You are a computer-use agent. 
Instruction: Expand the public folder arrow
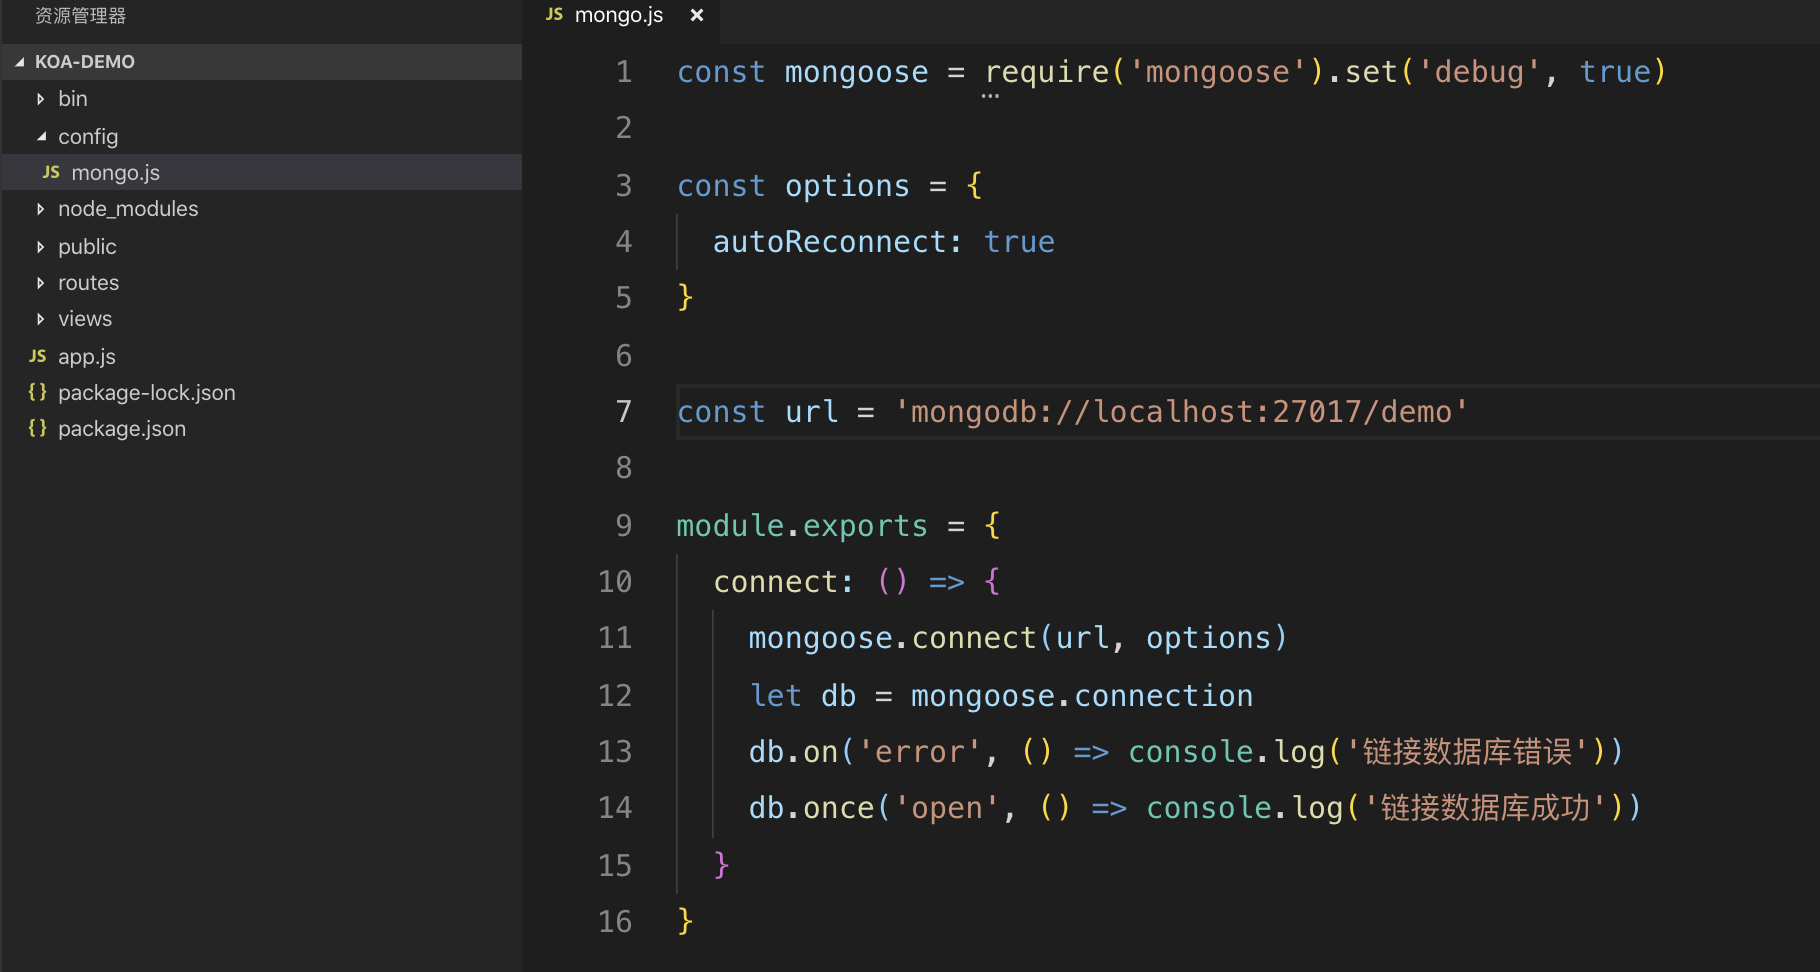40,247
